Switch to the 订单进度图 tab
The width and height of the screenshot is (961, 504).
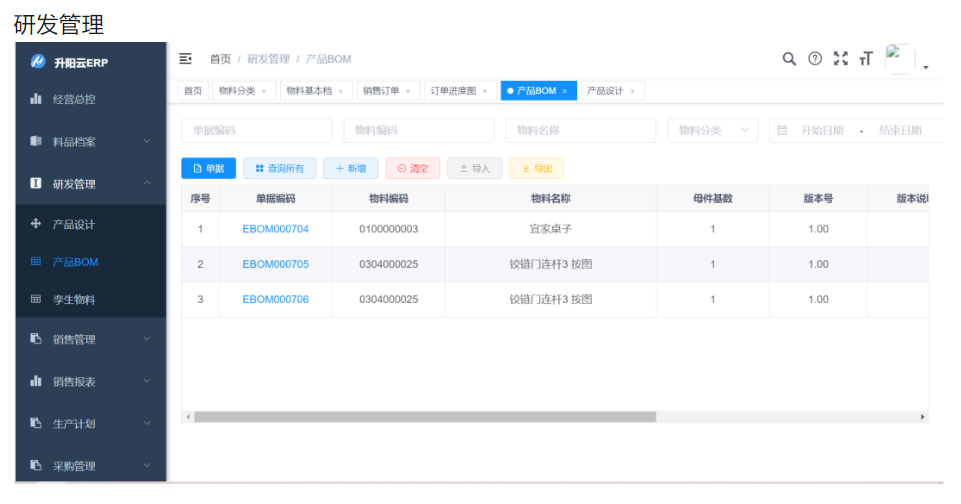[x=453, y=91]
